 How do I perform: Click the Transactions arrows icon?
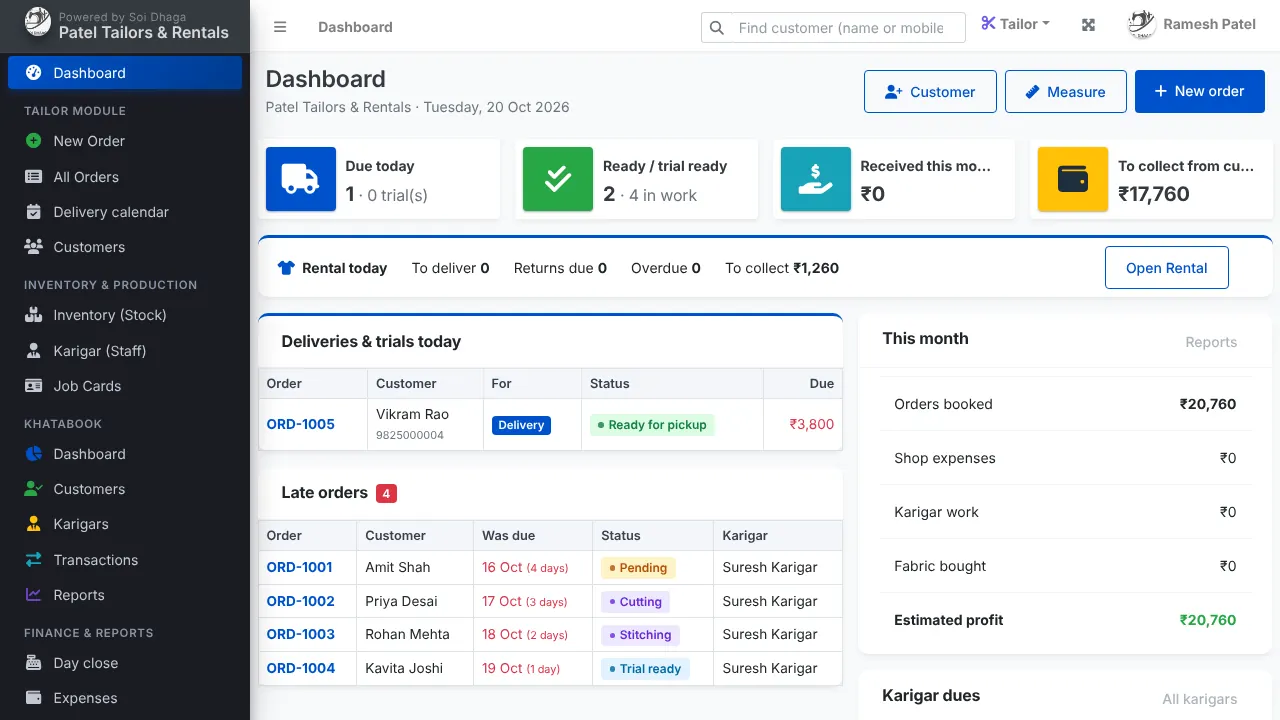click(x=33, y=560)
